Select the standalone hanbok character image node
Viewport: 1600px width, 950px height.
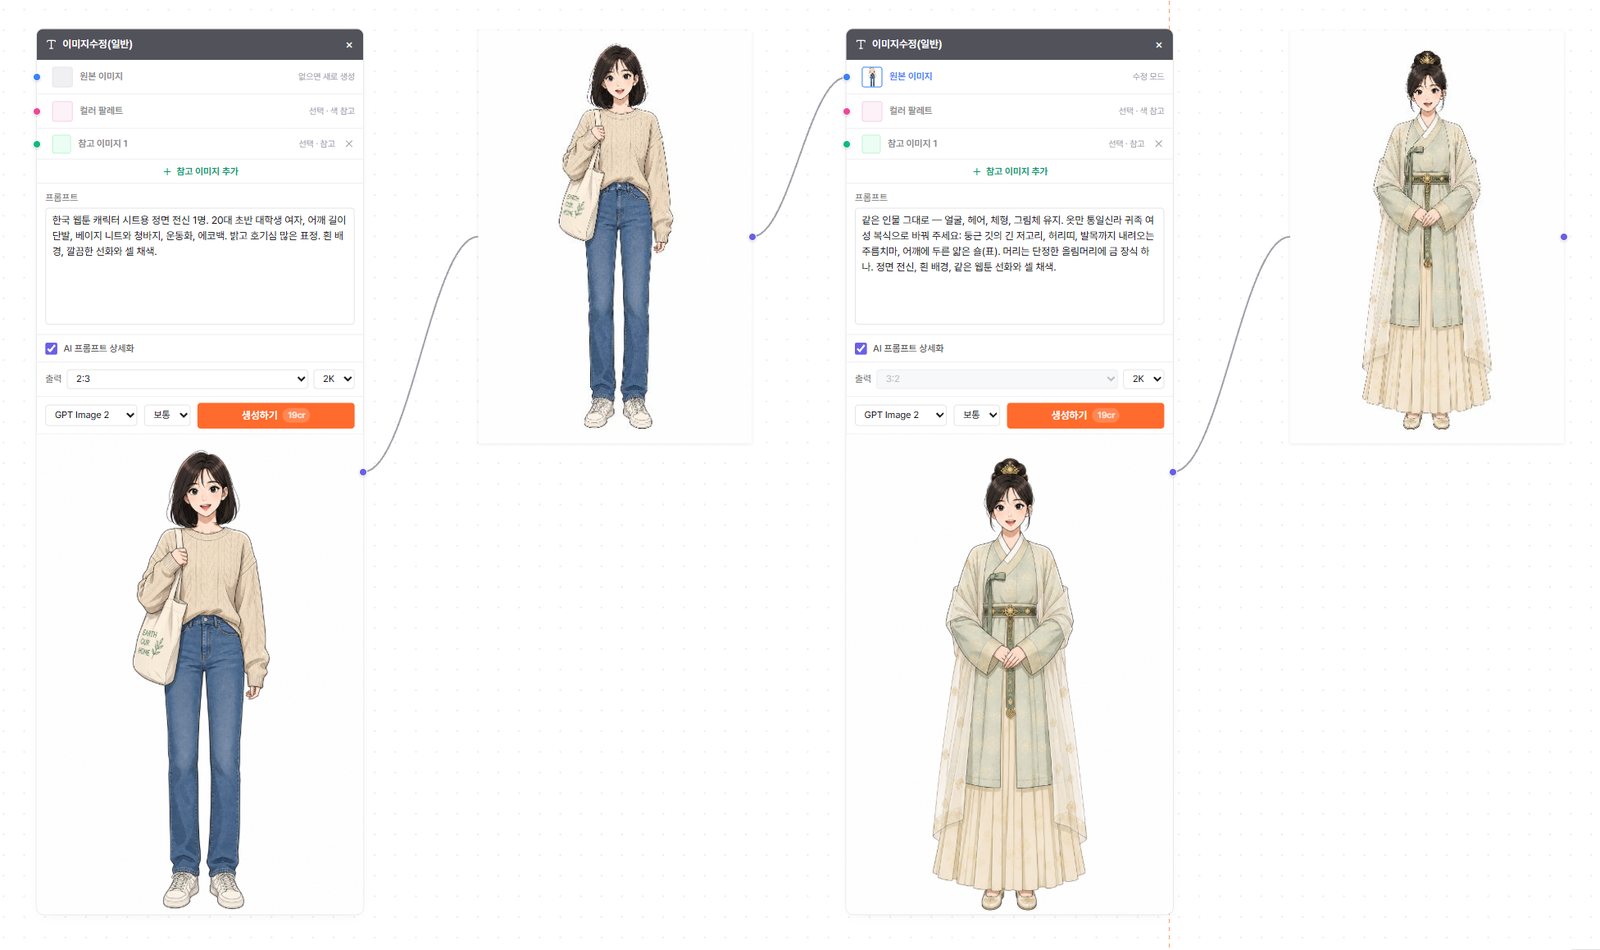tap(1427, 237)
